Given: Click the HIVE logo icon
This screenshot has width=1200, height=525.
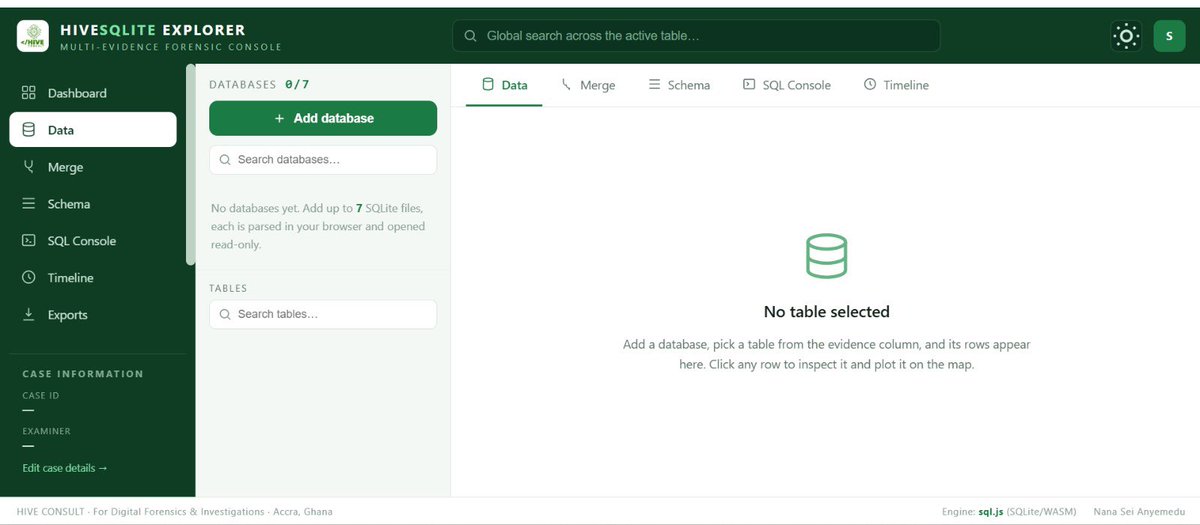Looking at the screenshot, I should (x=32, y=37).
